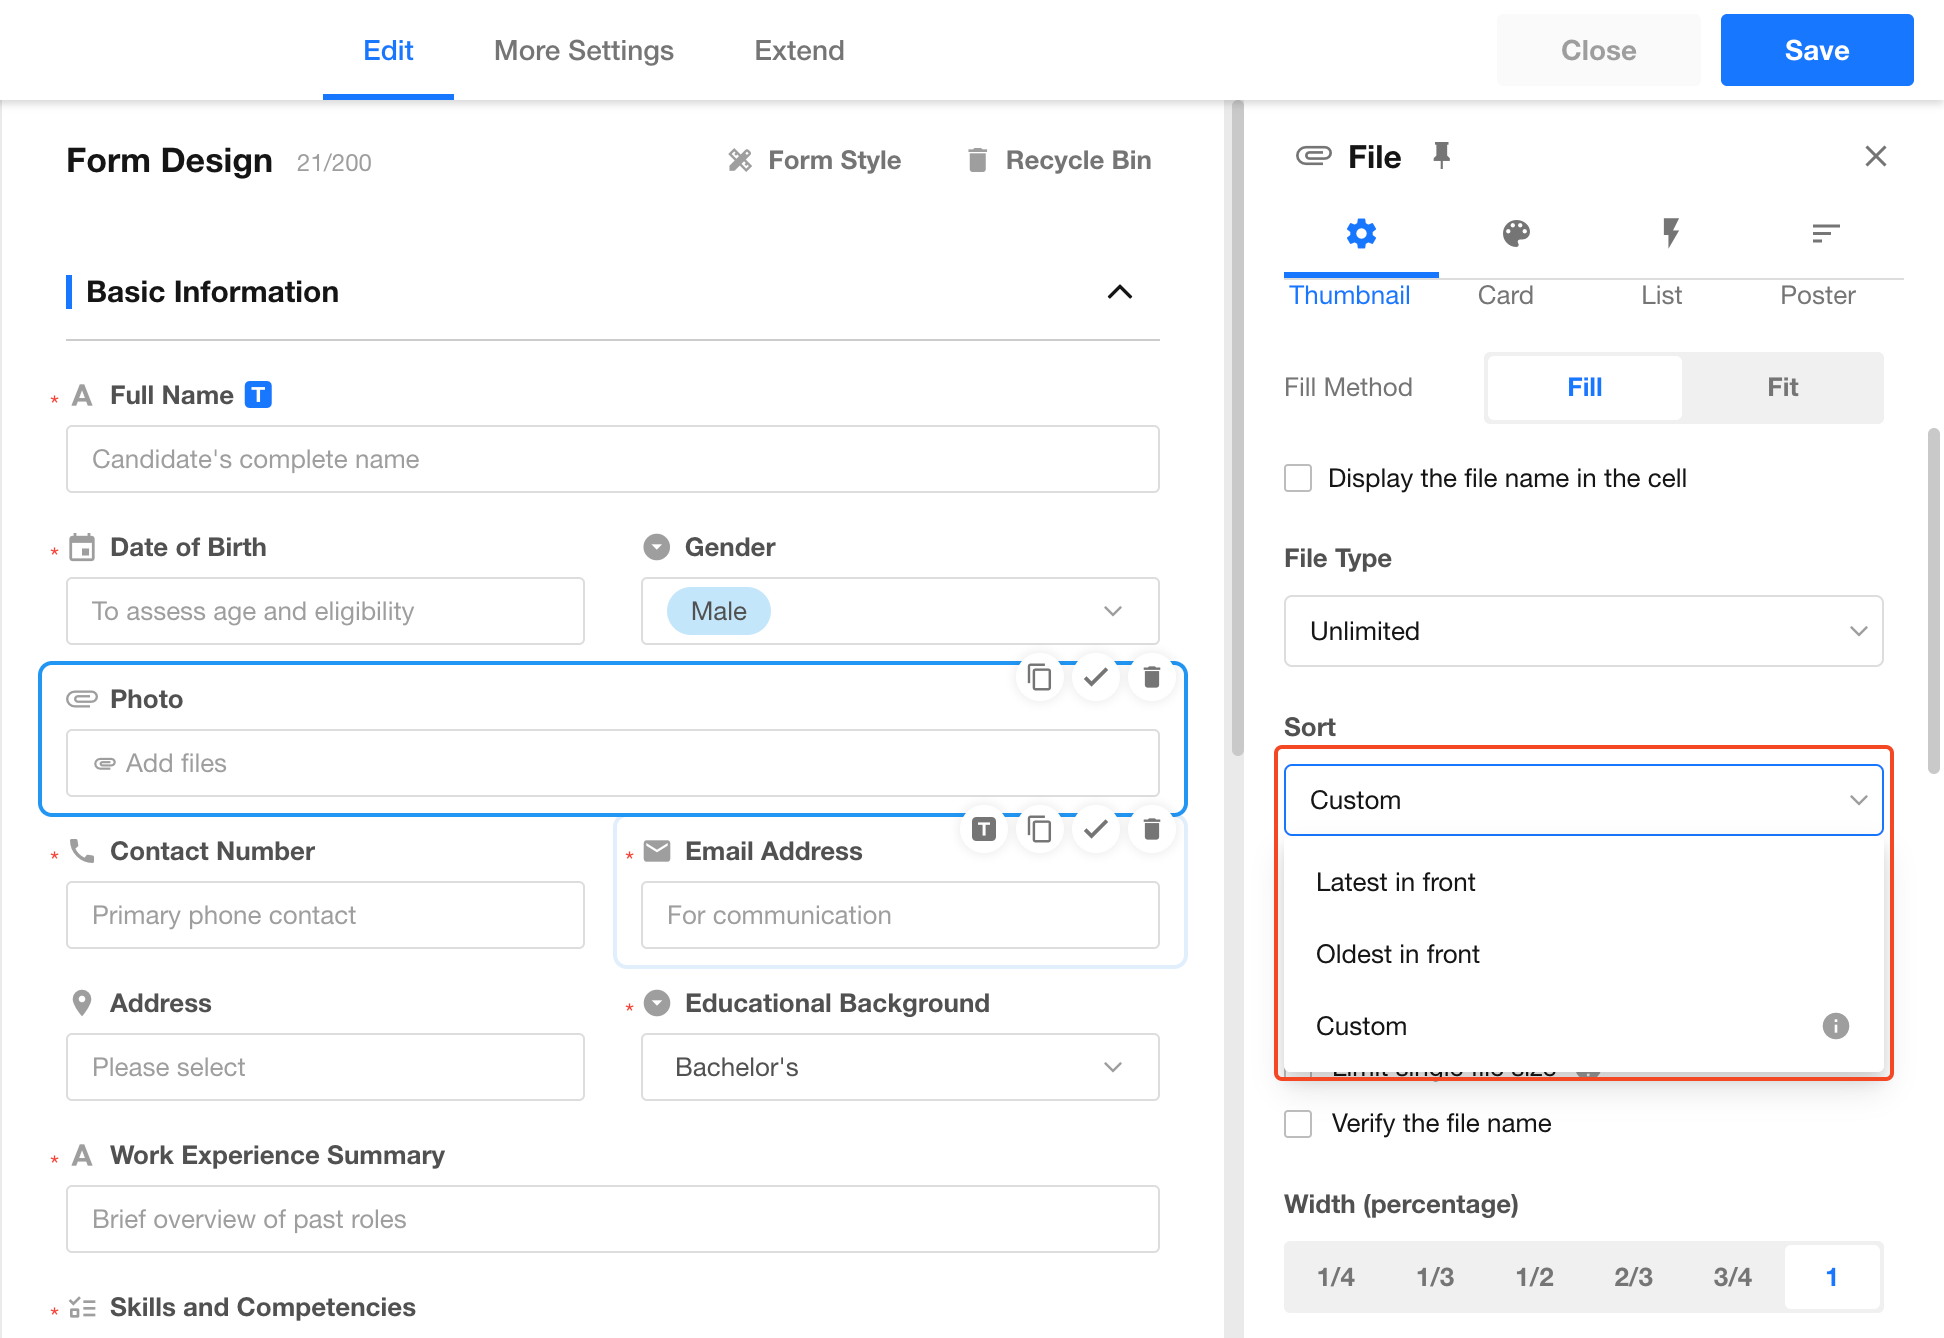This screenshot has width=1944, height=1338.
Task: Click the checkmark icon on Email Address field
Action: pyautogui.click(x=1096, y=830)
